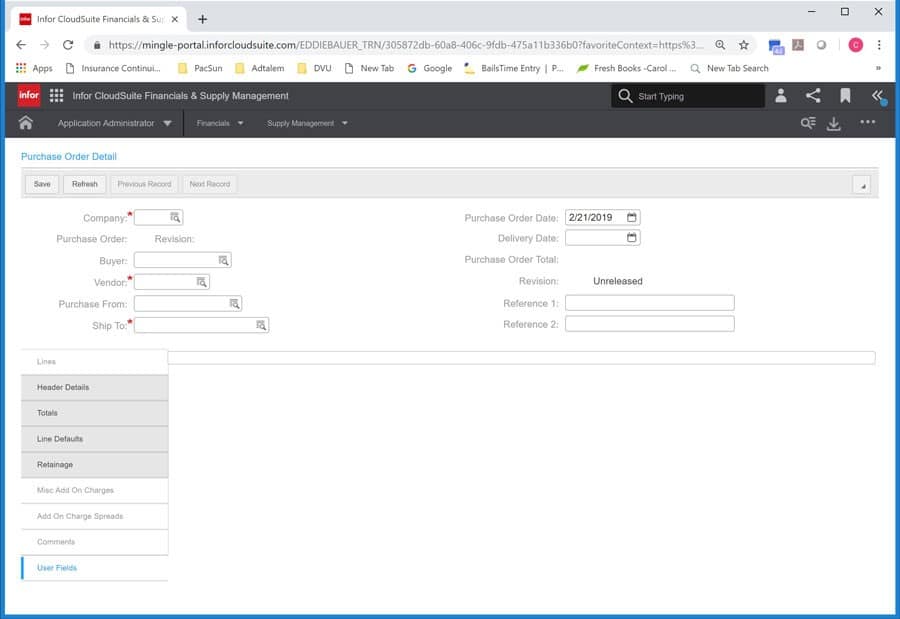Open Company field lookup icon

pos(175,217)
